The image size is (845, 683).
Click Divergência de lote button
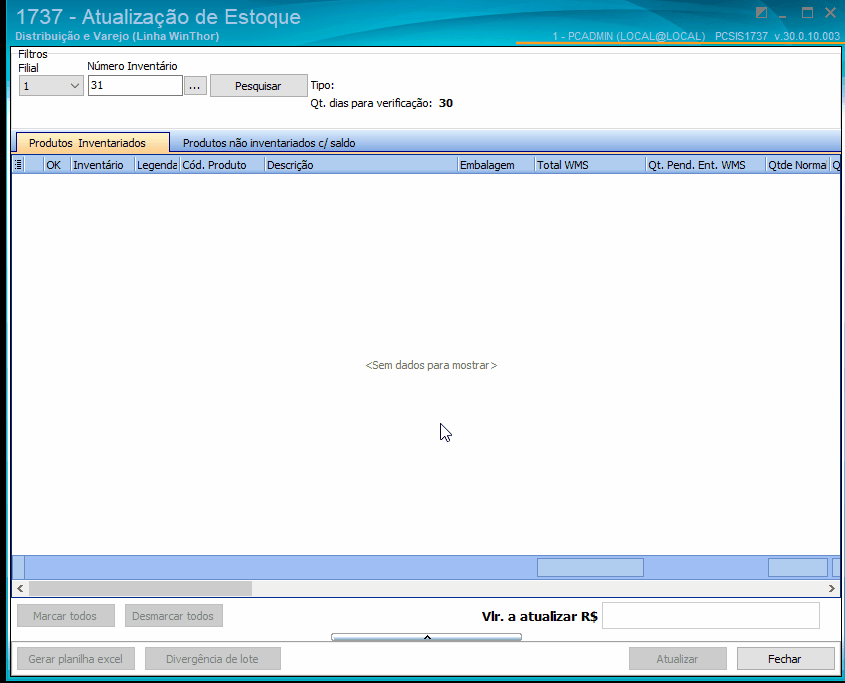tap(212, 659)
